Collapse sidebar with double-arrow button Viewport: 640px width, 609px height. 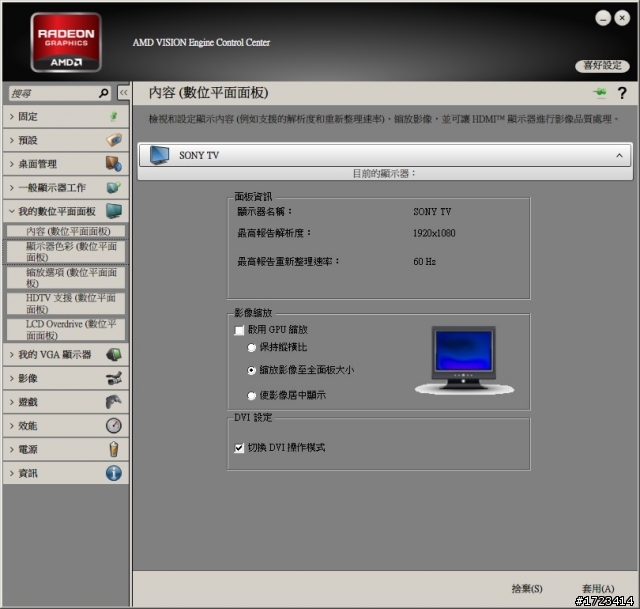(123, 93)
